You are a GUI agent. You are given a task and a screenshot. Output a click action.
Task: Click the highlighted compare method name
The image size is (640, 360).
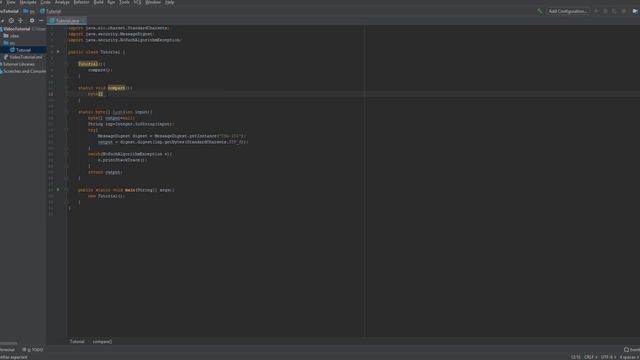coord(116,88)
